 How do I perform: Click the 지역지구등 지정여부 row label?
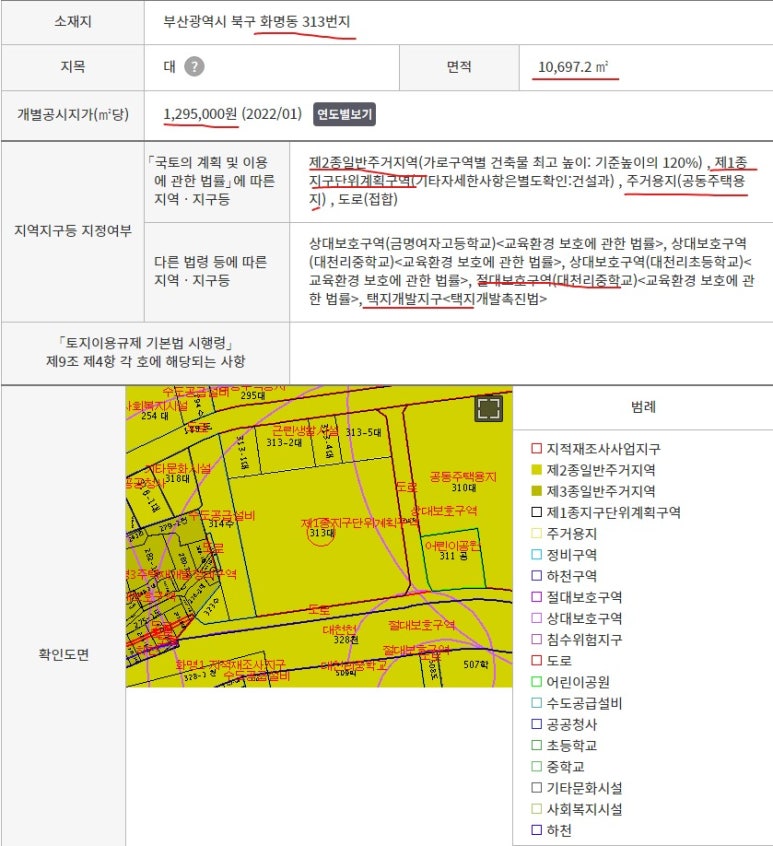click(x=73, y=231)
